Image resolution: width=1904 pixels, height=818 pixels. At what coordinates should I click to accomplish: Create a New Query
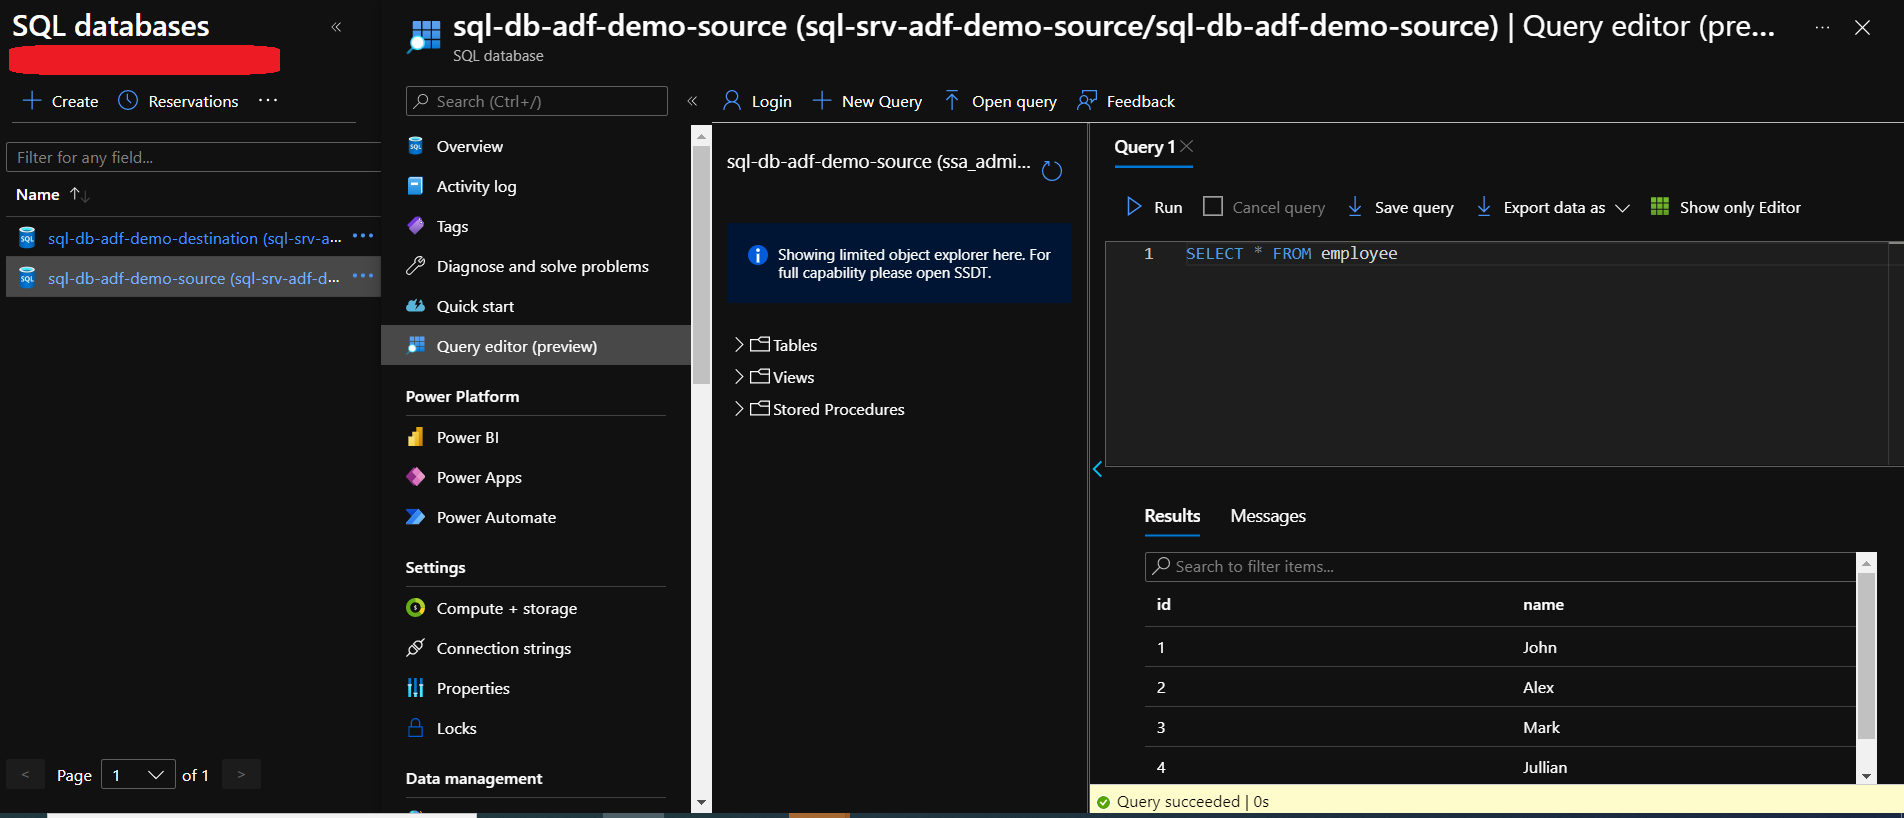[867, 101]
